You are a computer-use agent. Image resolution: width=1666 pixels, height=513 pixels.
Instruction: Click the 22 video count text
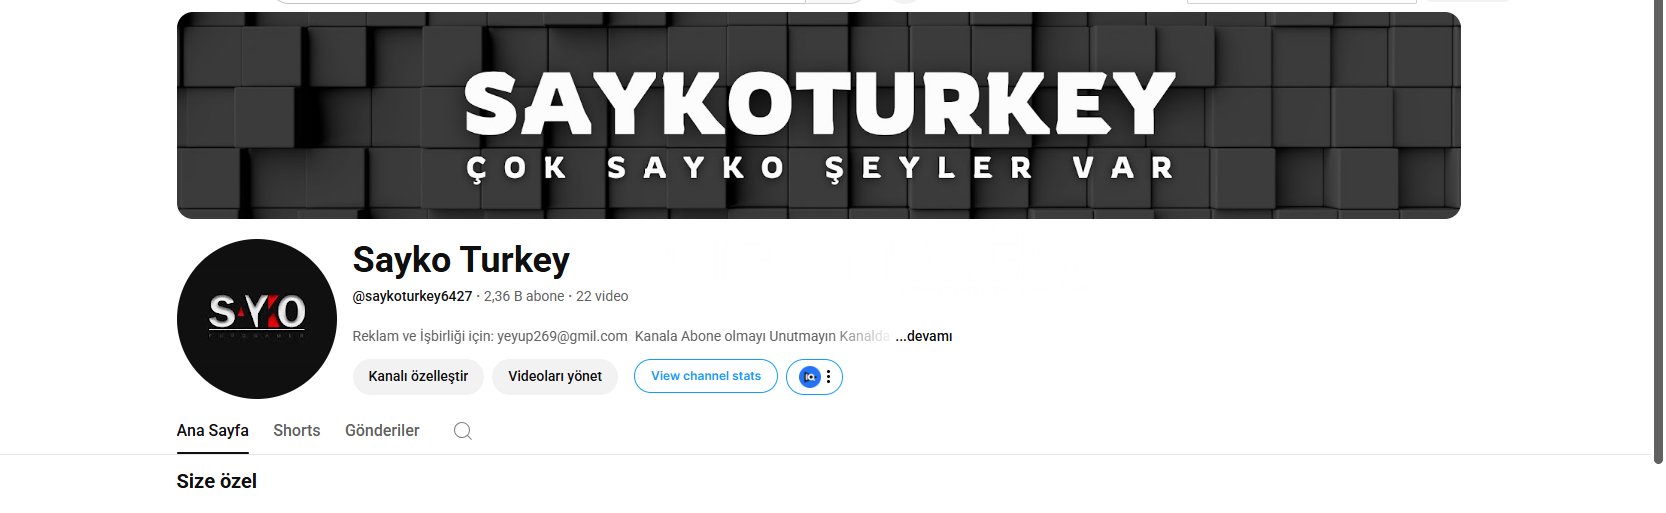point(602,296)
